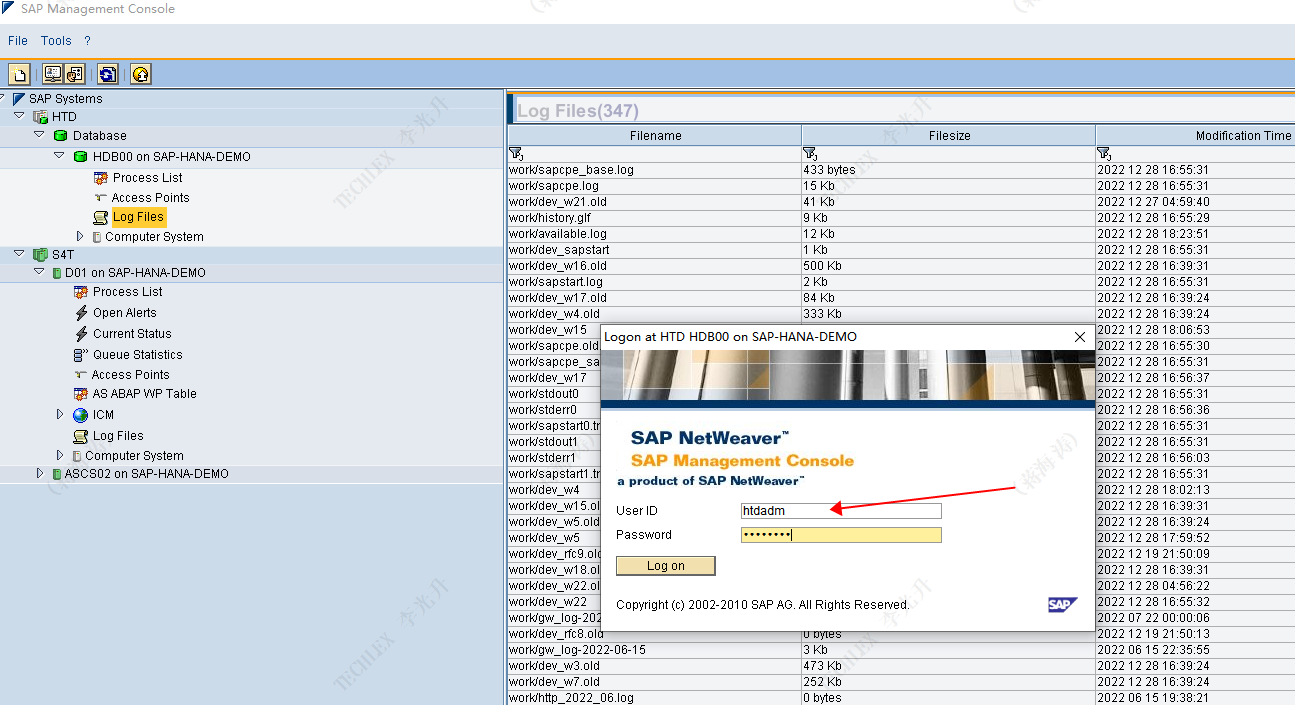
Task: Select the work/sapcpe_base.log row
Action: click(901, 170)
